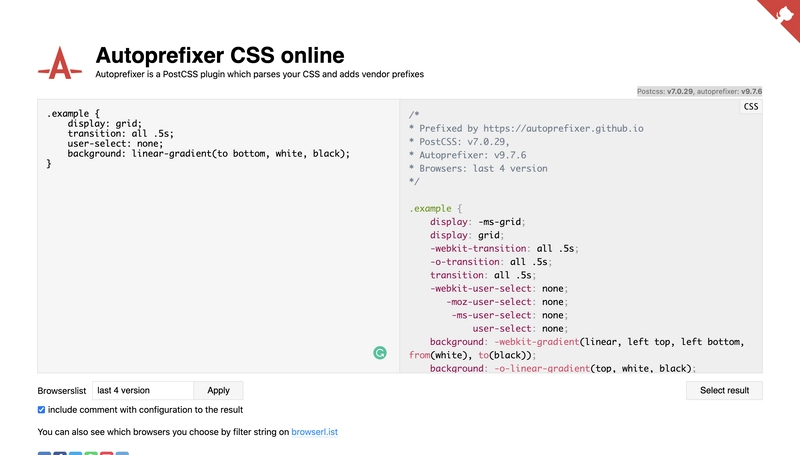Click the Apply button
The height and width of the screenshot is (455, 800).
pyautogui.click(x=218, y=390)
